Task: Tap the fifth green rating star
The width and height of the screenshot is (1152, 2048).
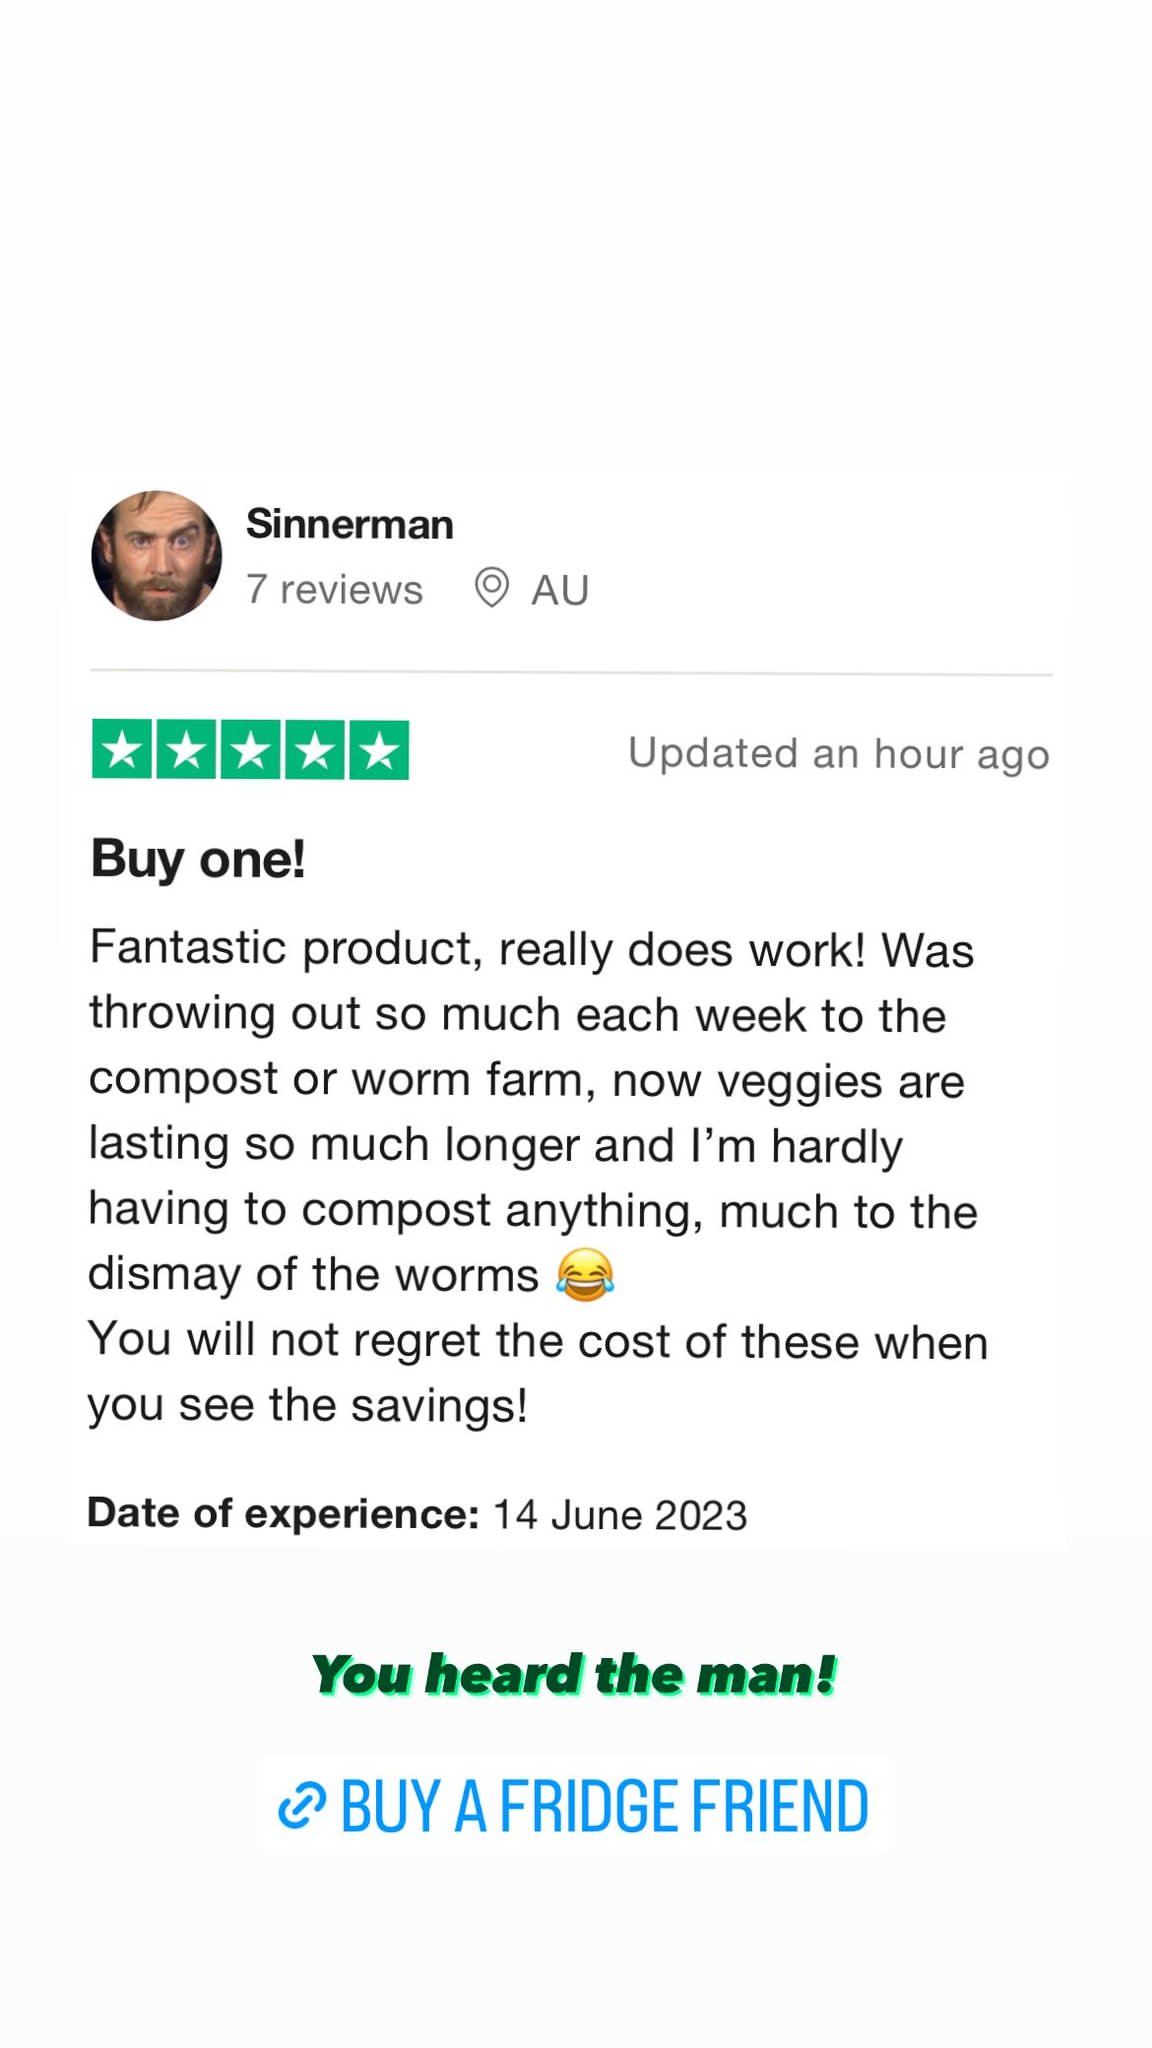Action: (x=379, y=750)
